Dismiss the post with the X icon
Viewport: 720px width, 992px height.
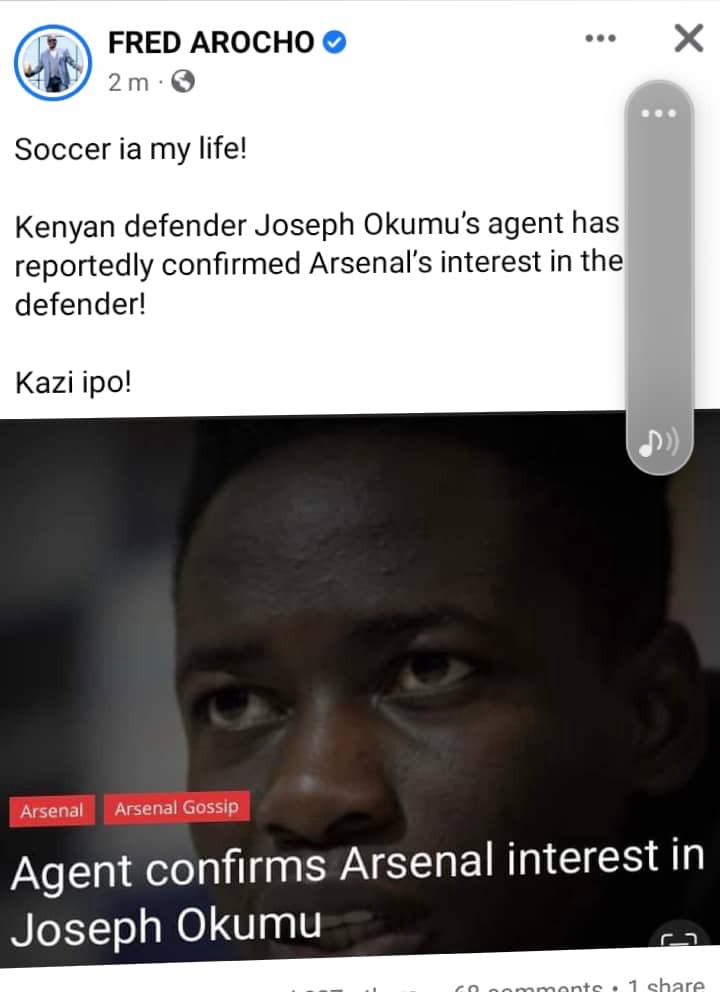pyautogui.click(x=689, y=38)
